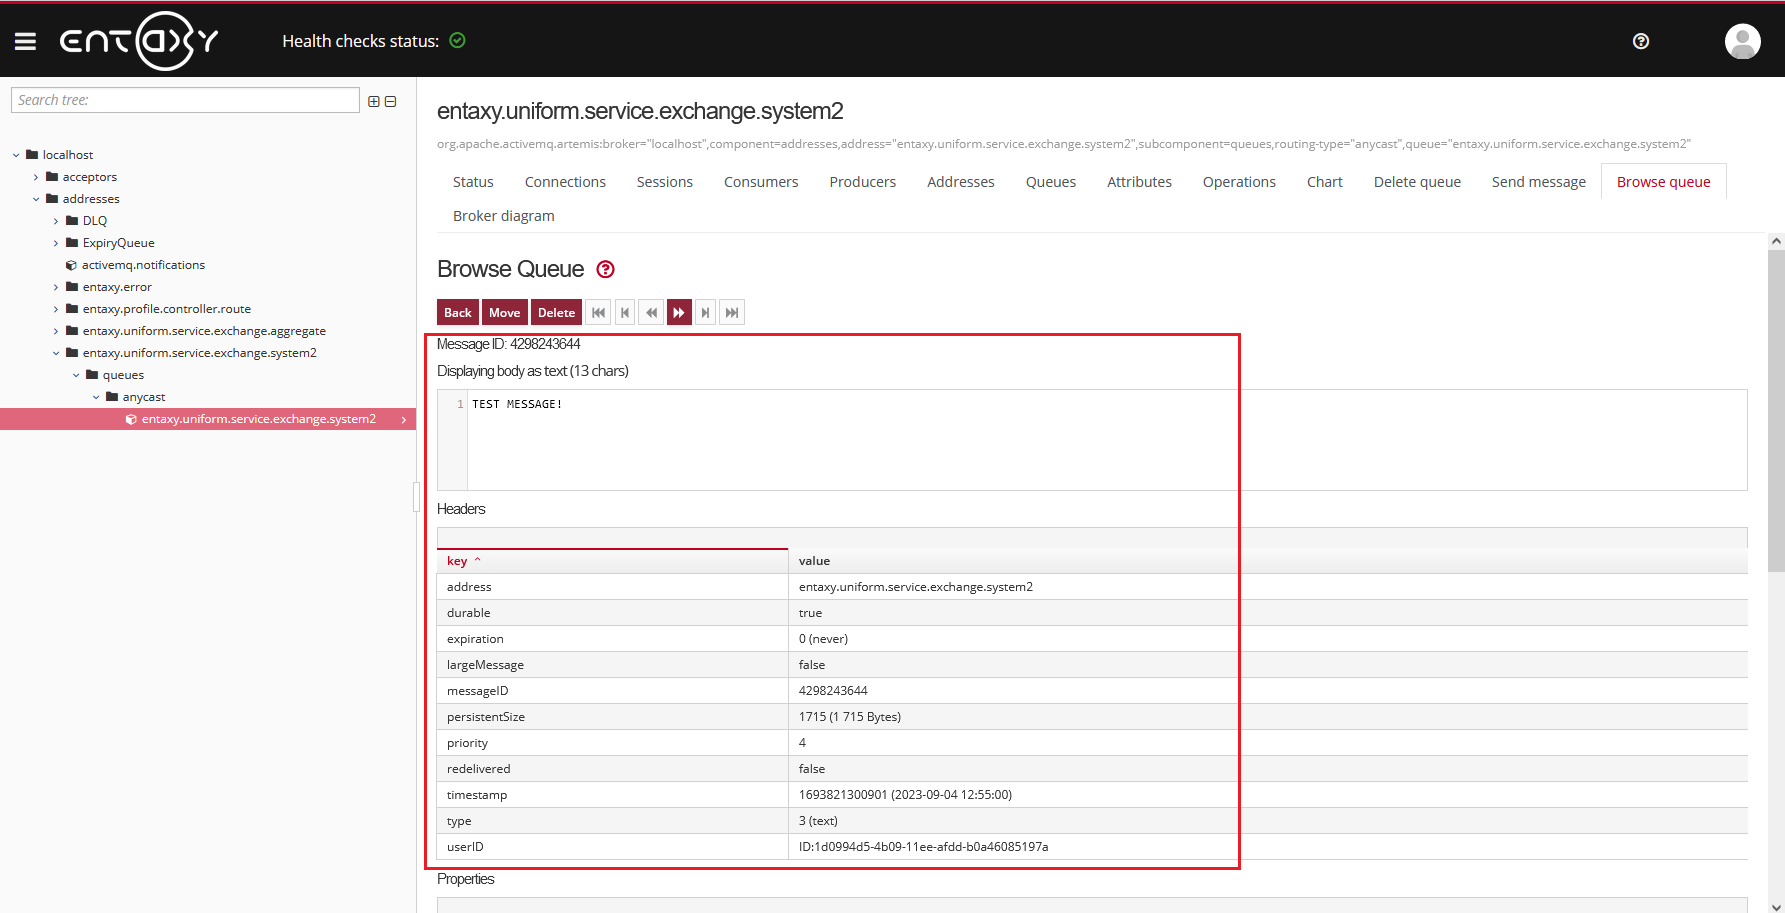
Task: Click the Back button above the message
Action: click(x=457, y=311)
